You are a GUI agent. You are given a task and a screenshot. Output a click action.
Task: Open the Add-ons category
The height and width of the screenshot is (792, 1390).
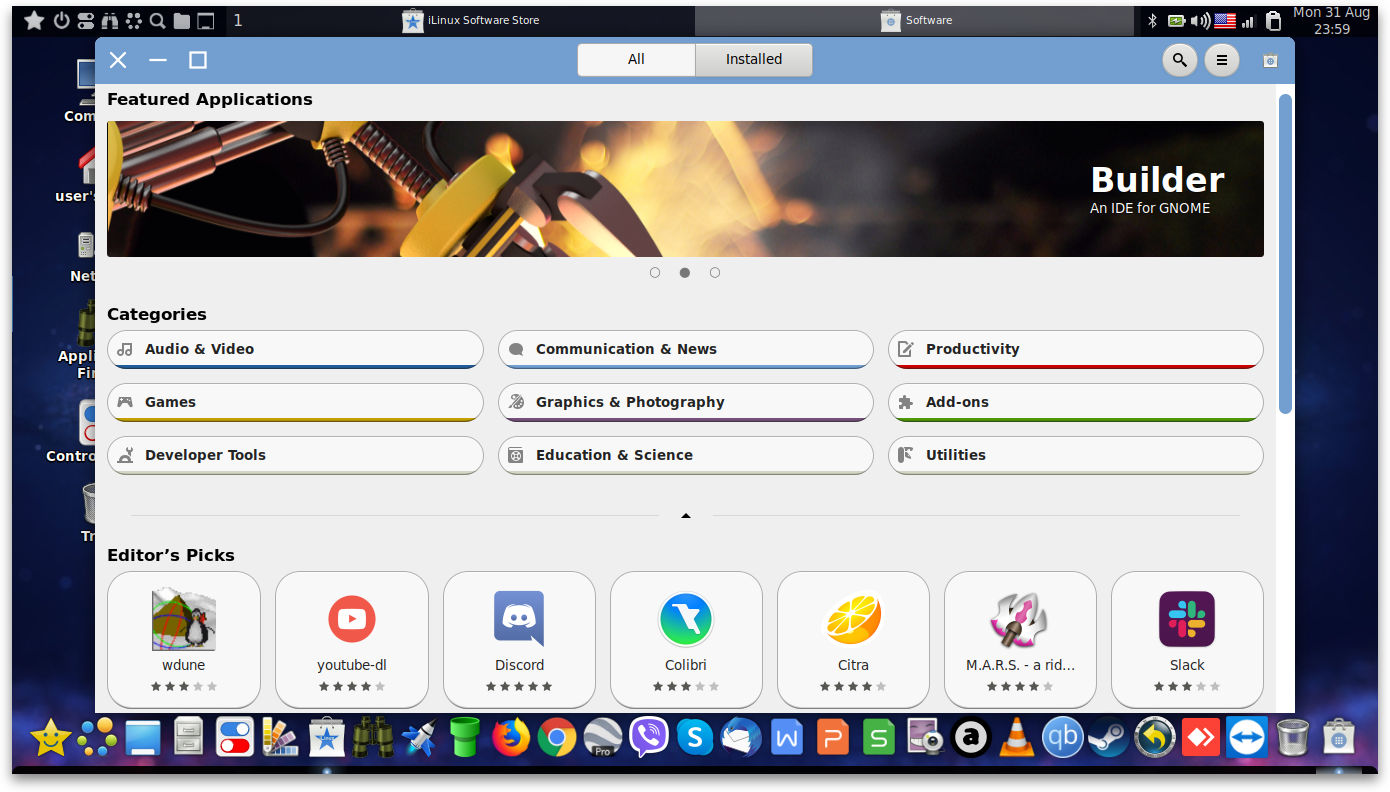1076,402
